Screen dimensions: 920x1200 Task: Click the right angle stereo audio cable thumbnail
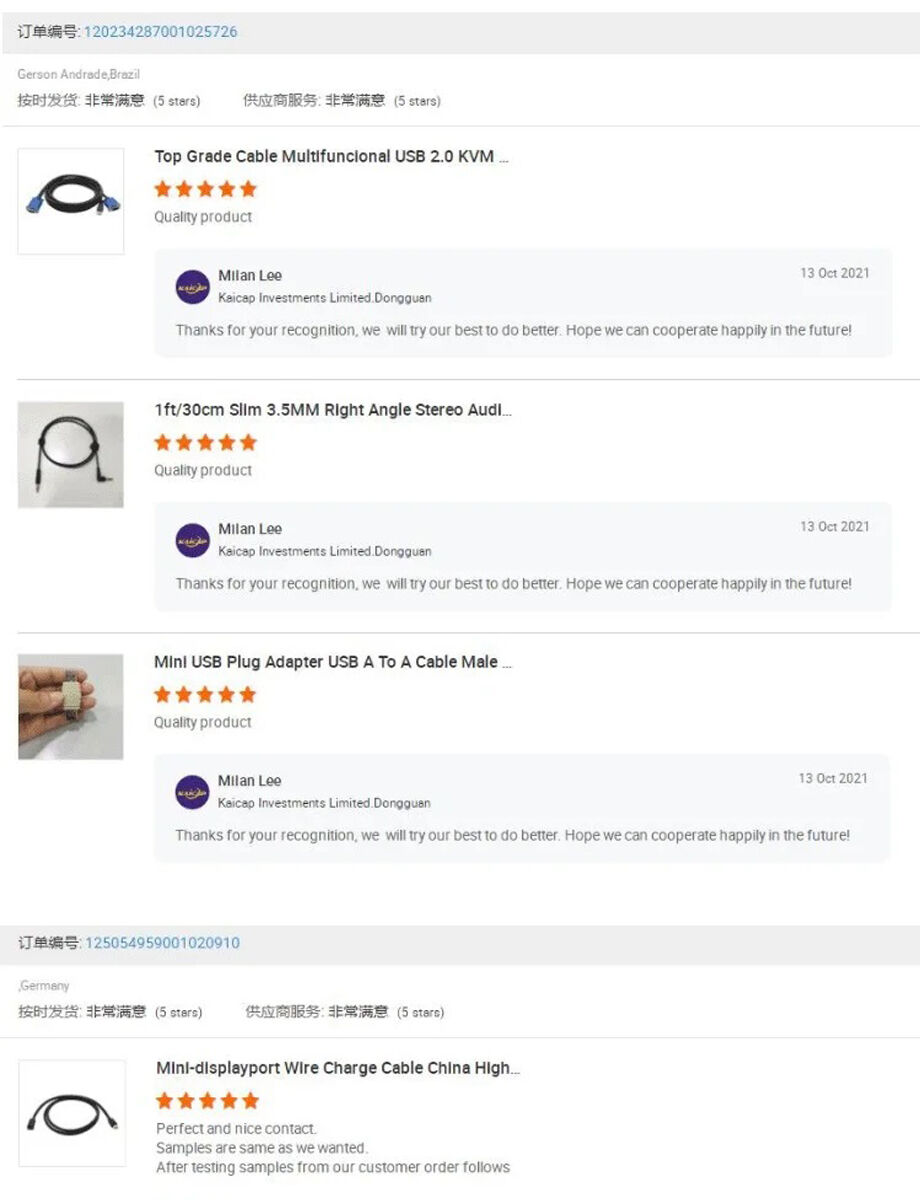(71, 455)
